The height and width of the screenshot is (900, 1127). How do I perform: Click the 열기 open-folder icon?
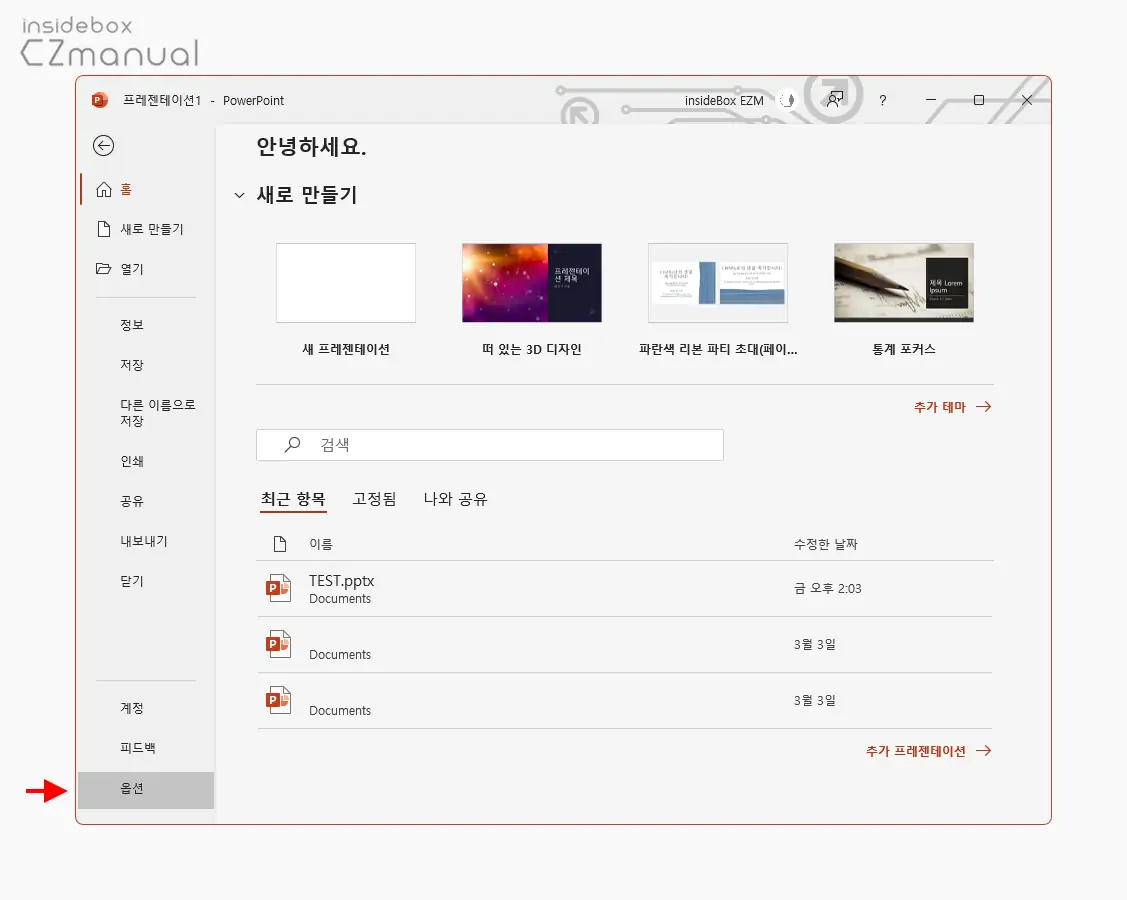coord(104,269)
